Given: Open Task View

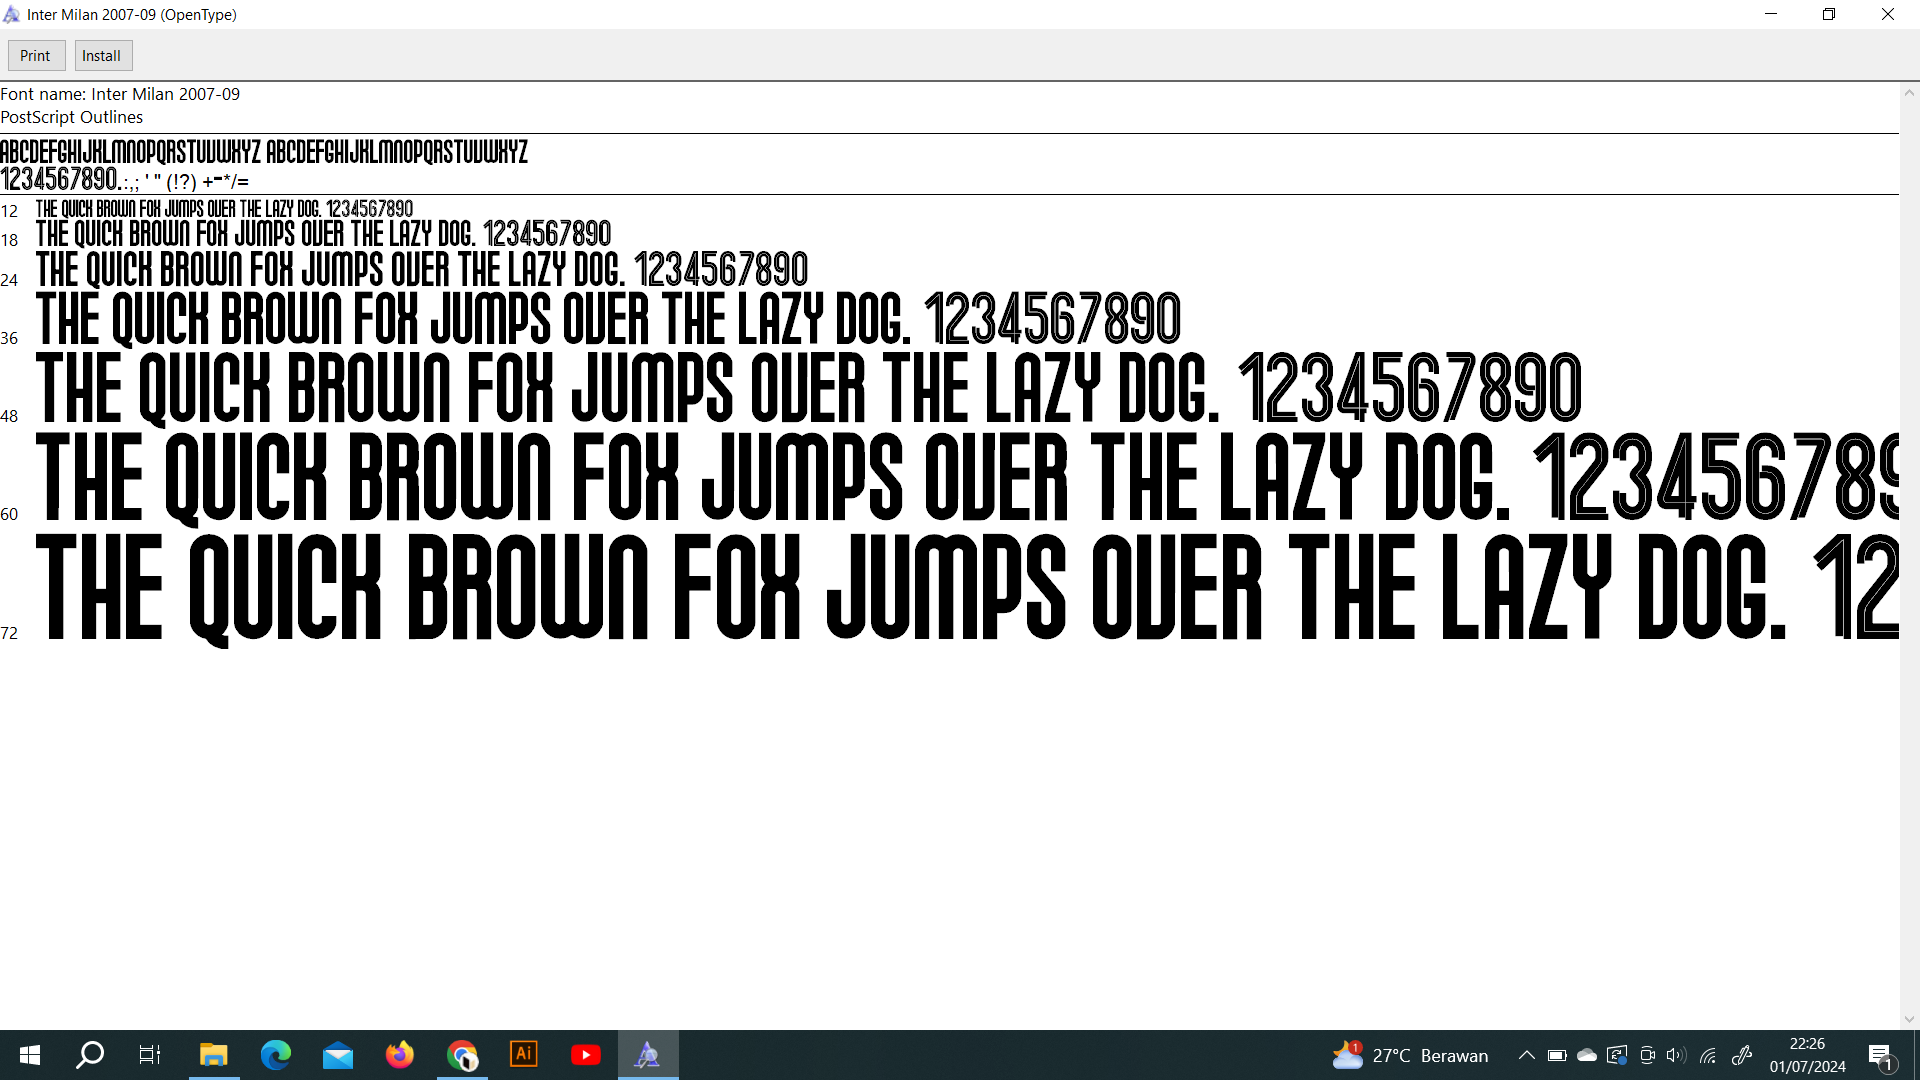Looking at the screenshot, I should click(x=150, y=1055).
